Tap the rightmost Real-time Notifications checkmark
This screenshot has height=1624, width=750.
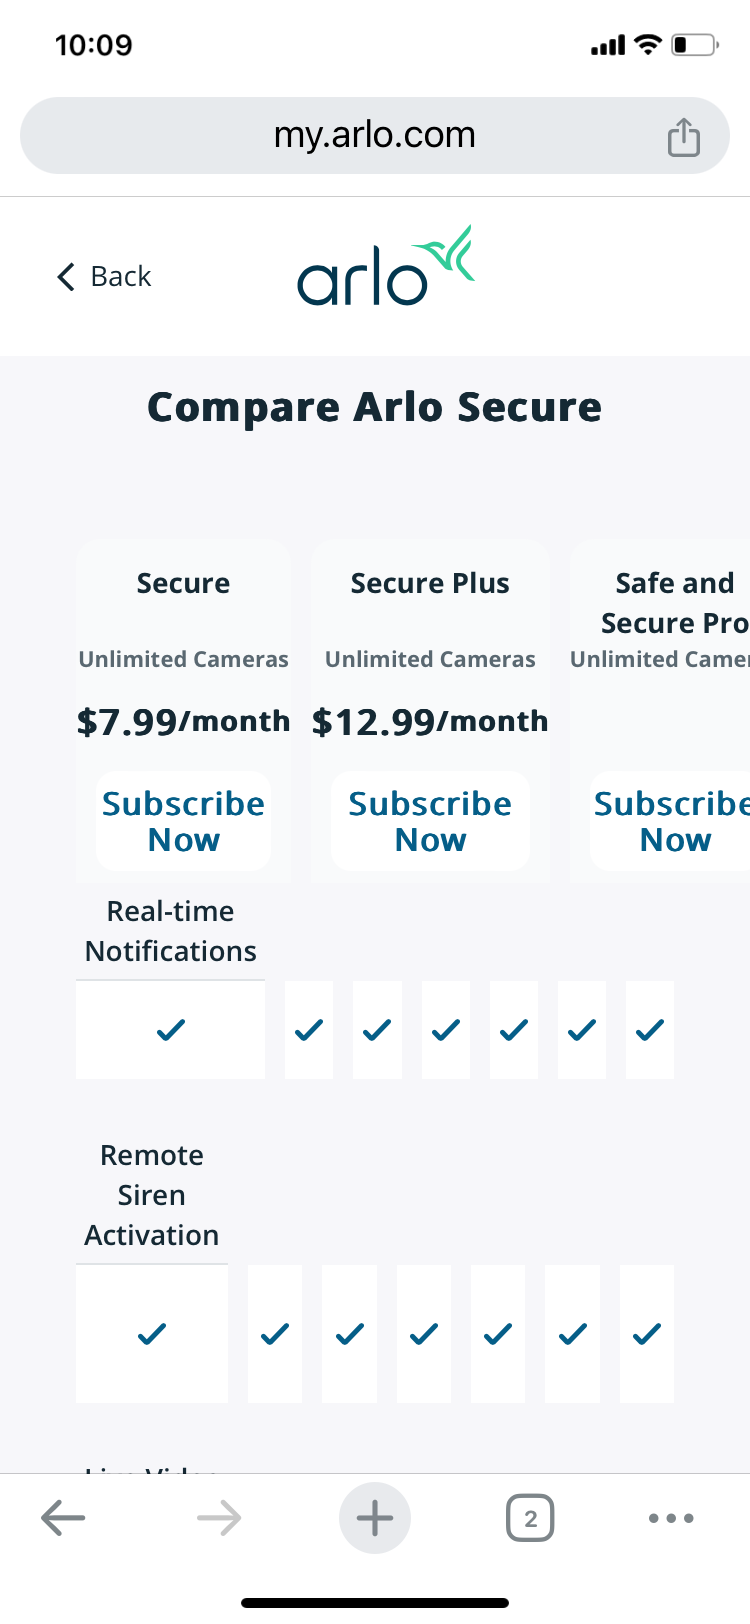(649, 1029)
